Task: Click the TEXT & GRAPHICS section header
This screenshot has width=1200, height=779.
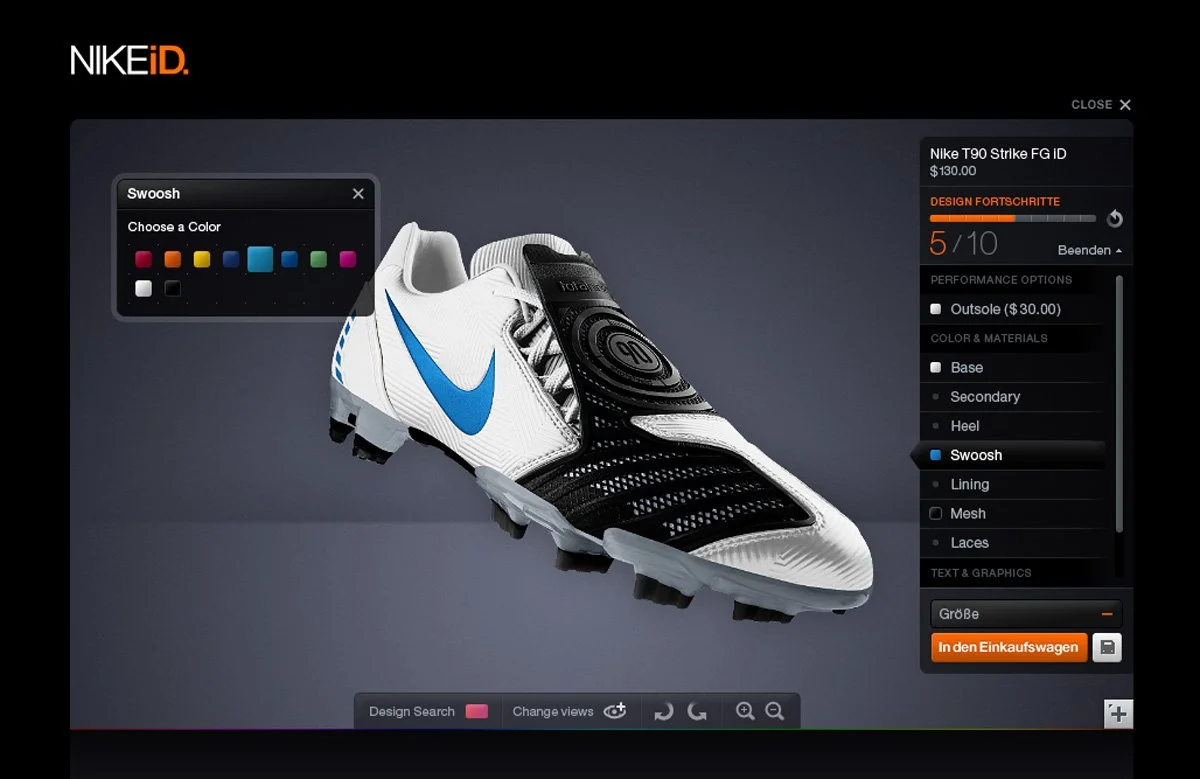Action: coord(980,573)
